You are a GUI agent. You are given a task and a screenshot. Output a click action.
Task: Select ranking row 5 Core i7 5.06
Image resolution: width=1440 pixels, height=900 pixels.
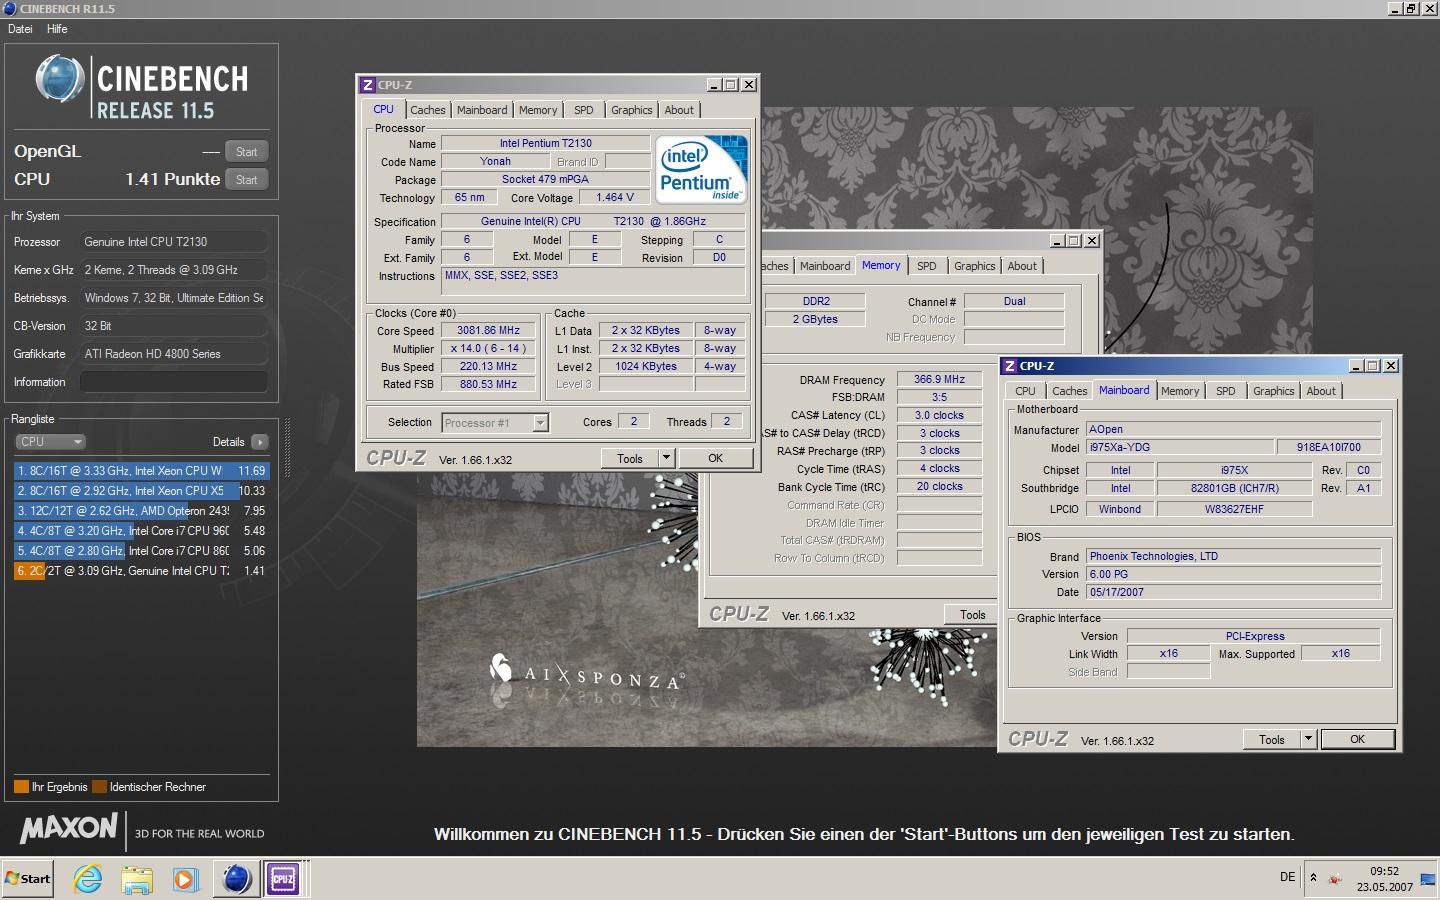click(141, 550)
